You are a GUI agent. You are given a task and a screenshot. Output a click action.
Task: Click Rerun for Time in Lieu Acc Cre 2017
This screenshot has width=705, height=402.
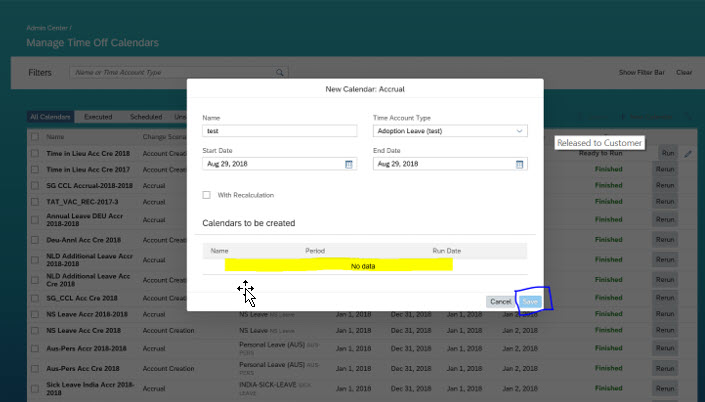(665, 170)
